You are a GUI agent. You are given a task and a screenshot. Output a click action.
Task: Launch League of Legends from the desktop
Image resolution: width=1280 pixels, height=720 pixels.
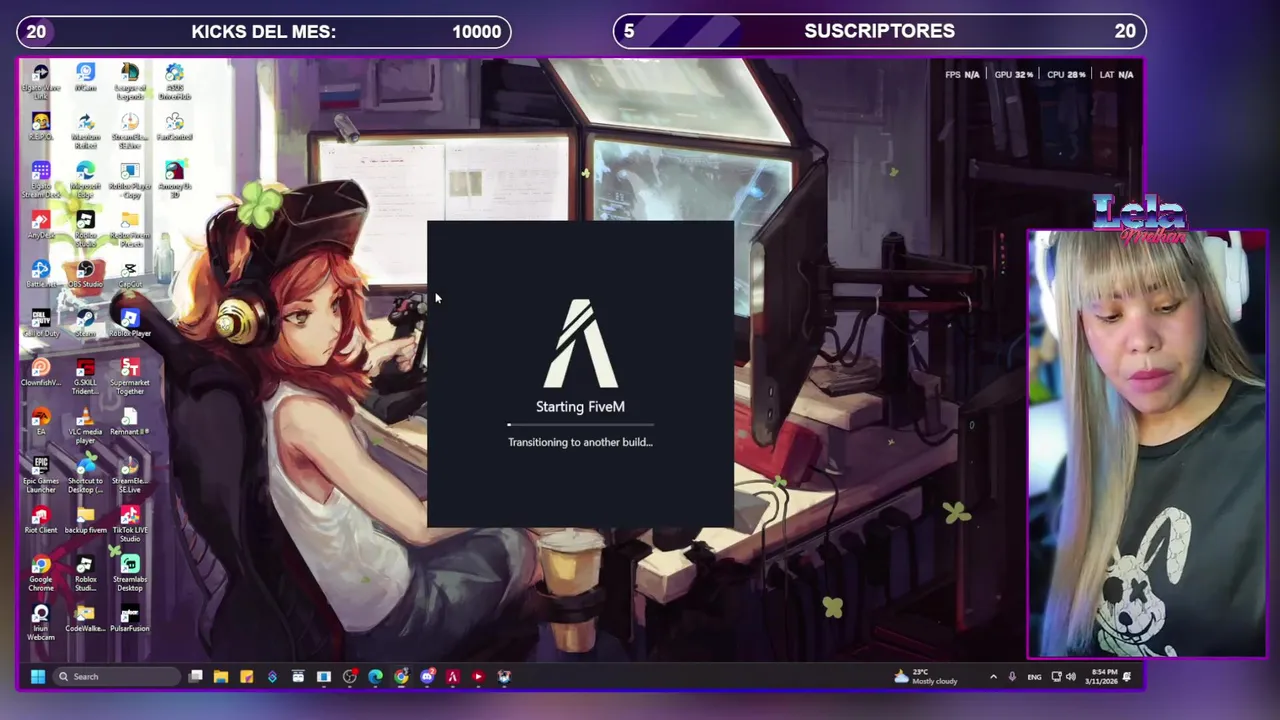(x=130, y=81)
